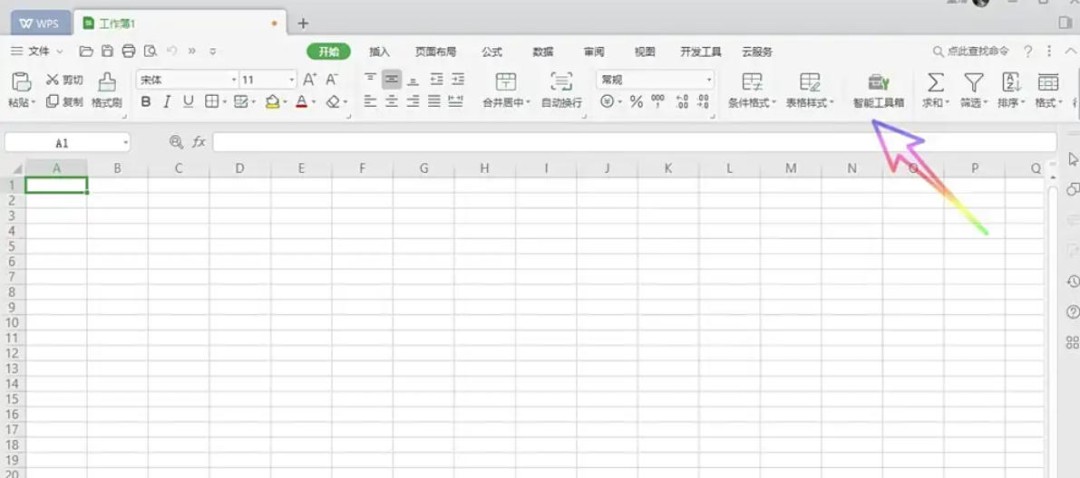
Task: Switch to the 插入 ribbon tab
Action: pyautogui.click(x=380, y=52)
